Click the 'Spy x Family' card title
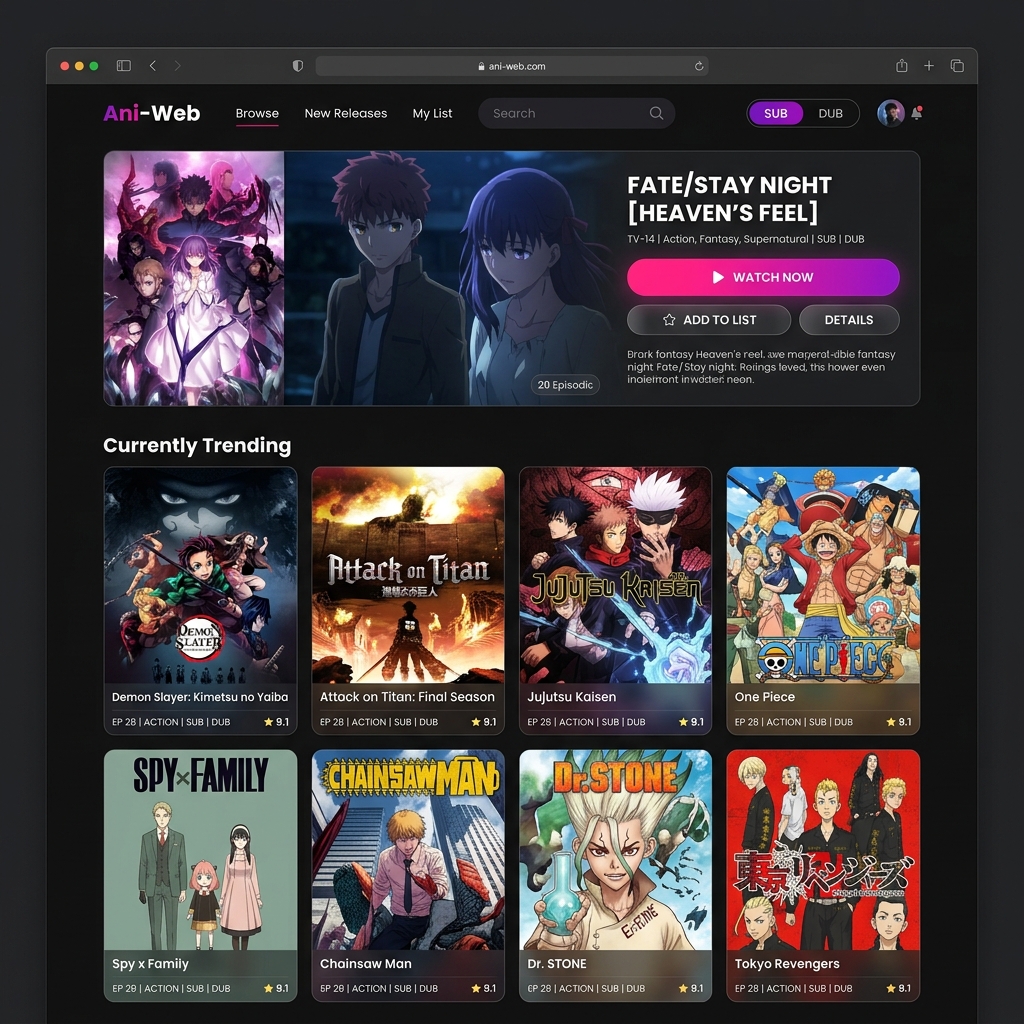The width and height of the screenshot is (1024, 1024). [x=150, y=964]
